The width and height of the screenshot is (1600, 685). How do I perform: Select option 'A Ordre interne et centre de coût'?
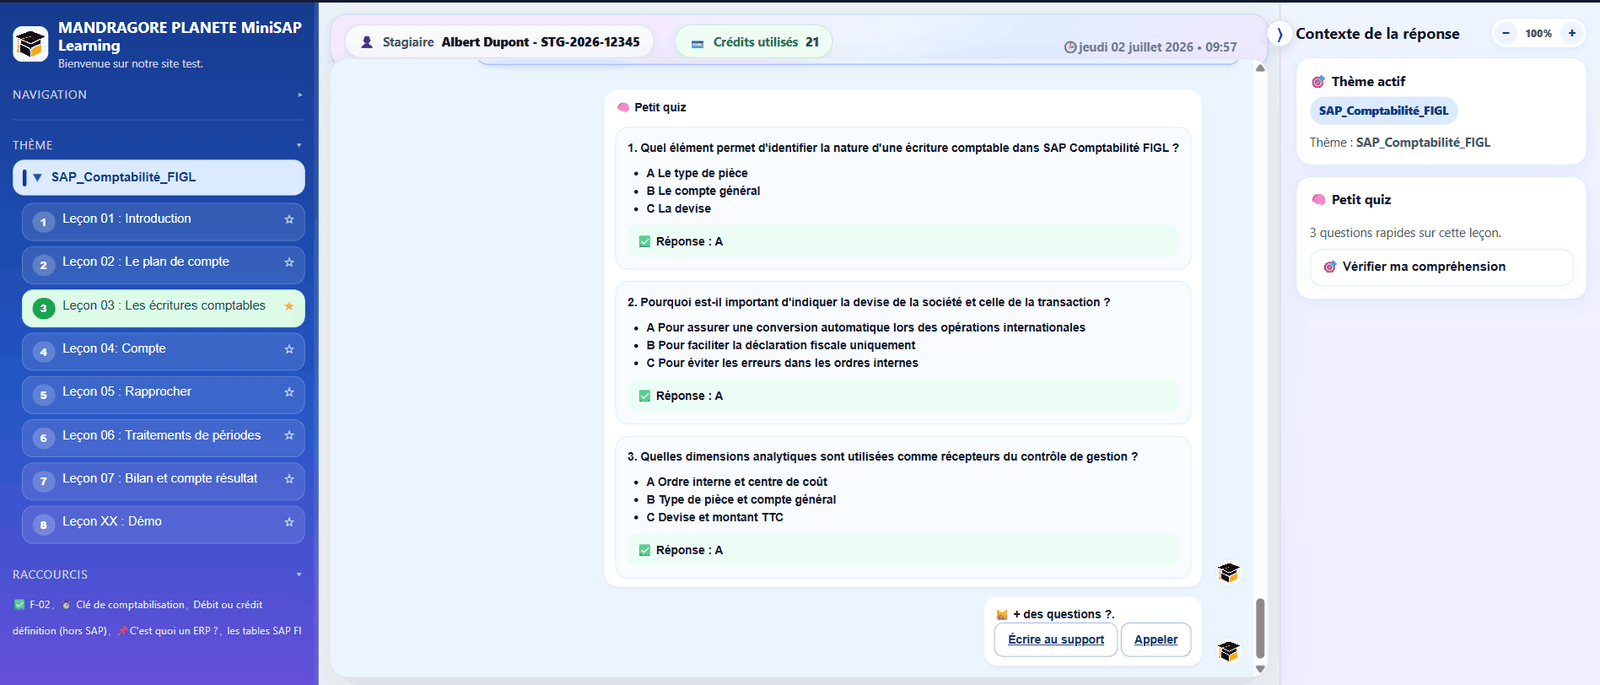point(737,482)
